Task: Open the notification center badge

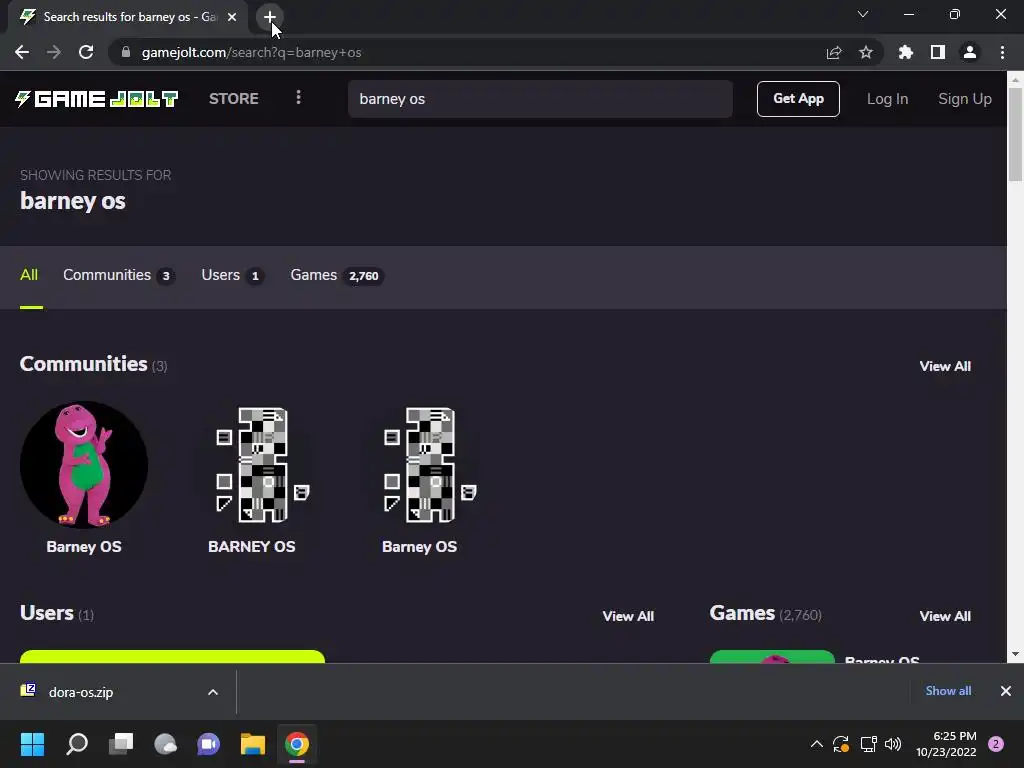Action: [x=996, y=744]
